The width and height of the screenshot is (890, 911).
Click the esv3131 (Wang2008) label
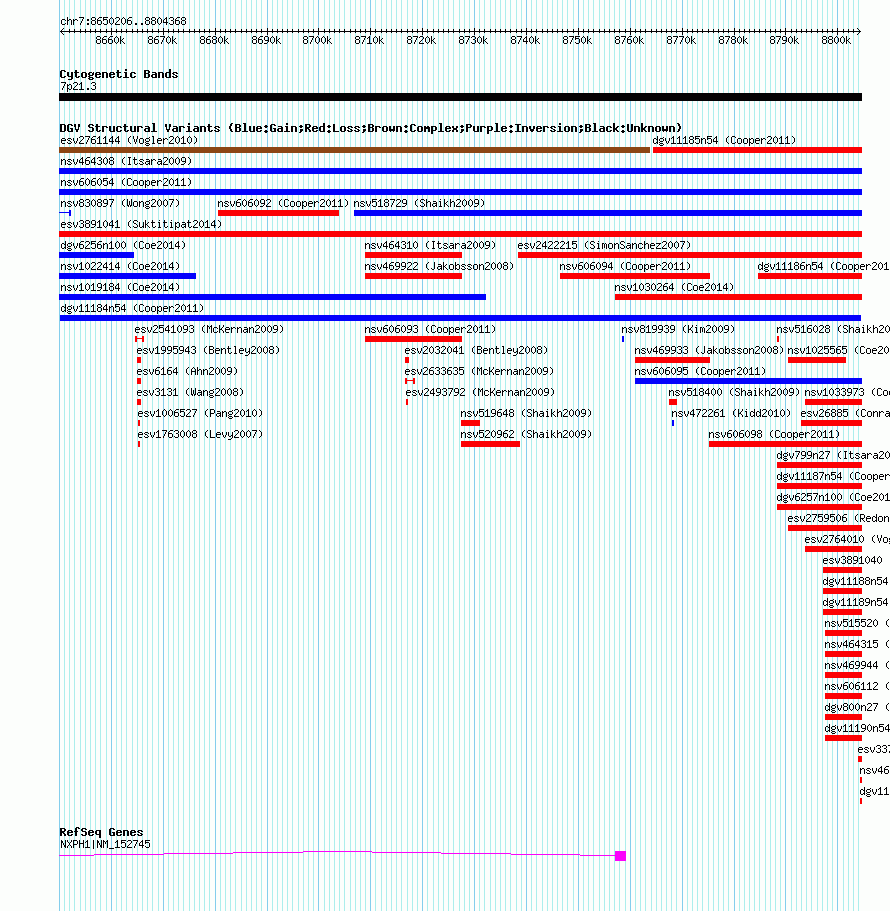coord(190,392)
